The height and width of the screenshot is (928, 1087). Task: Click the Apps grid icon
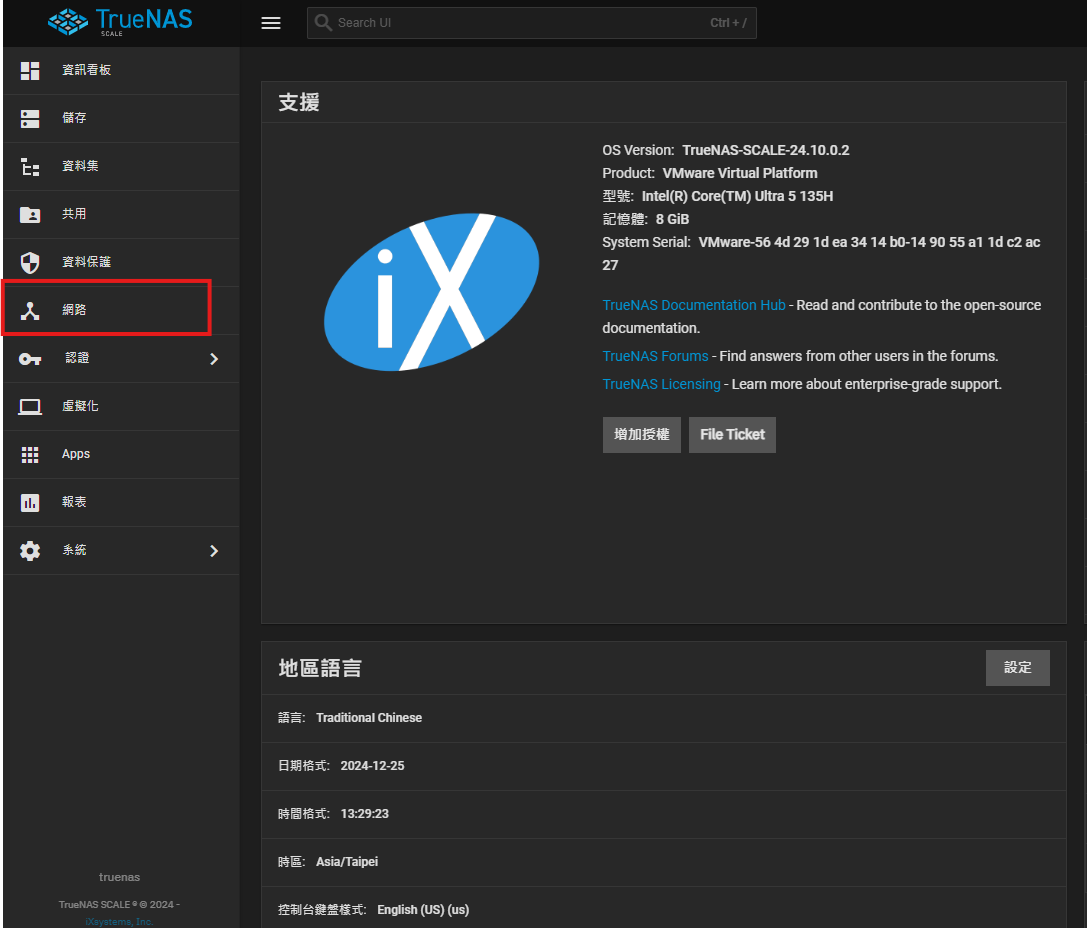coord(30,454)
